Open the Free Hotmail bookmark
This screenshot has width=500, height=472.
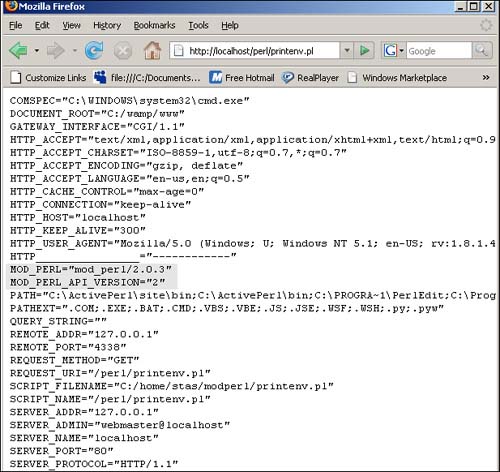(x=242, y=78)
